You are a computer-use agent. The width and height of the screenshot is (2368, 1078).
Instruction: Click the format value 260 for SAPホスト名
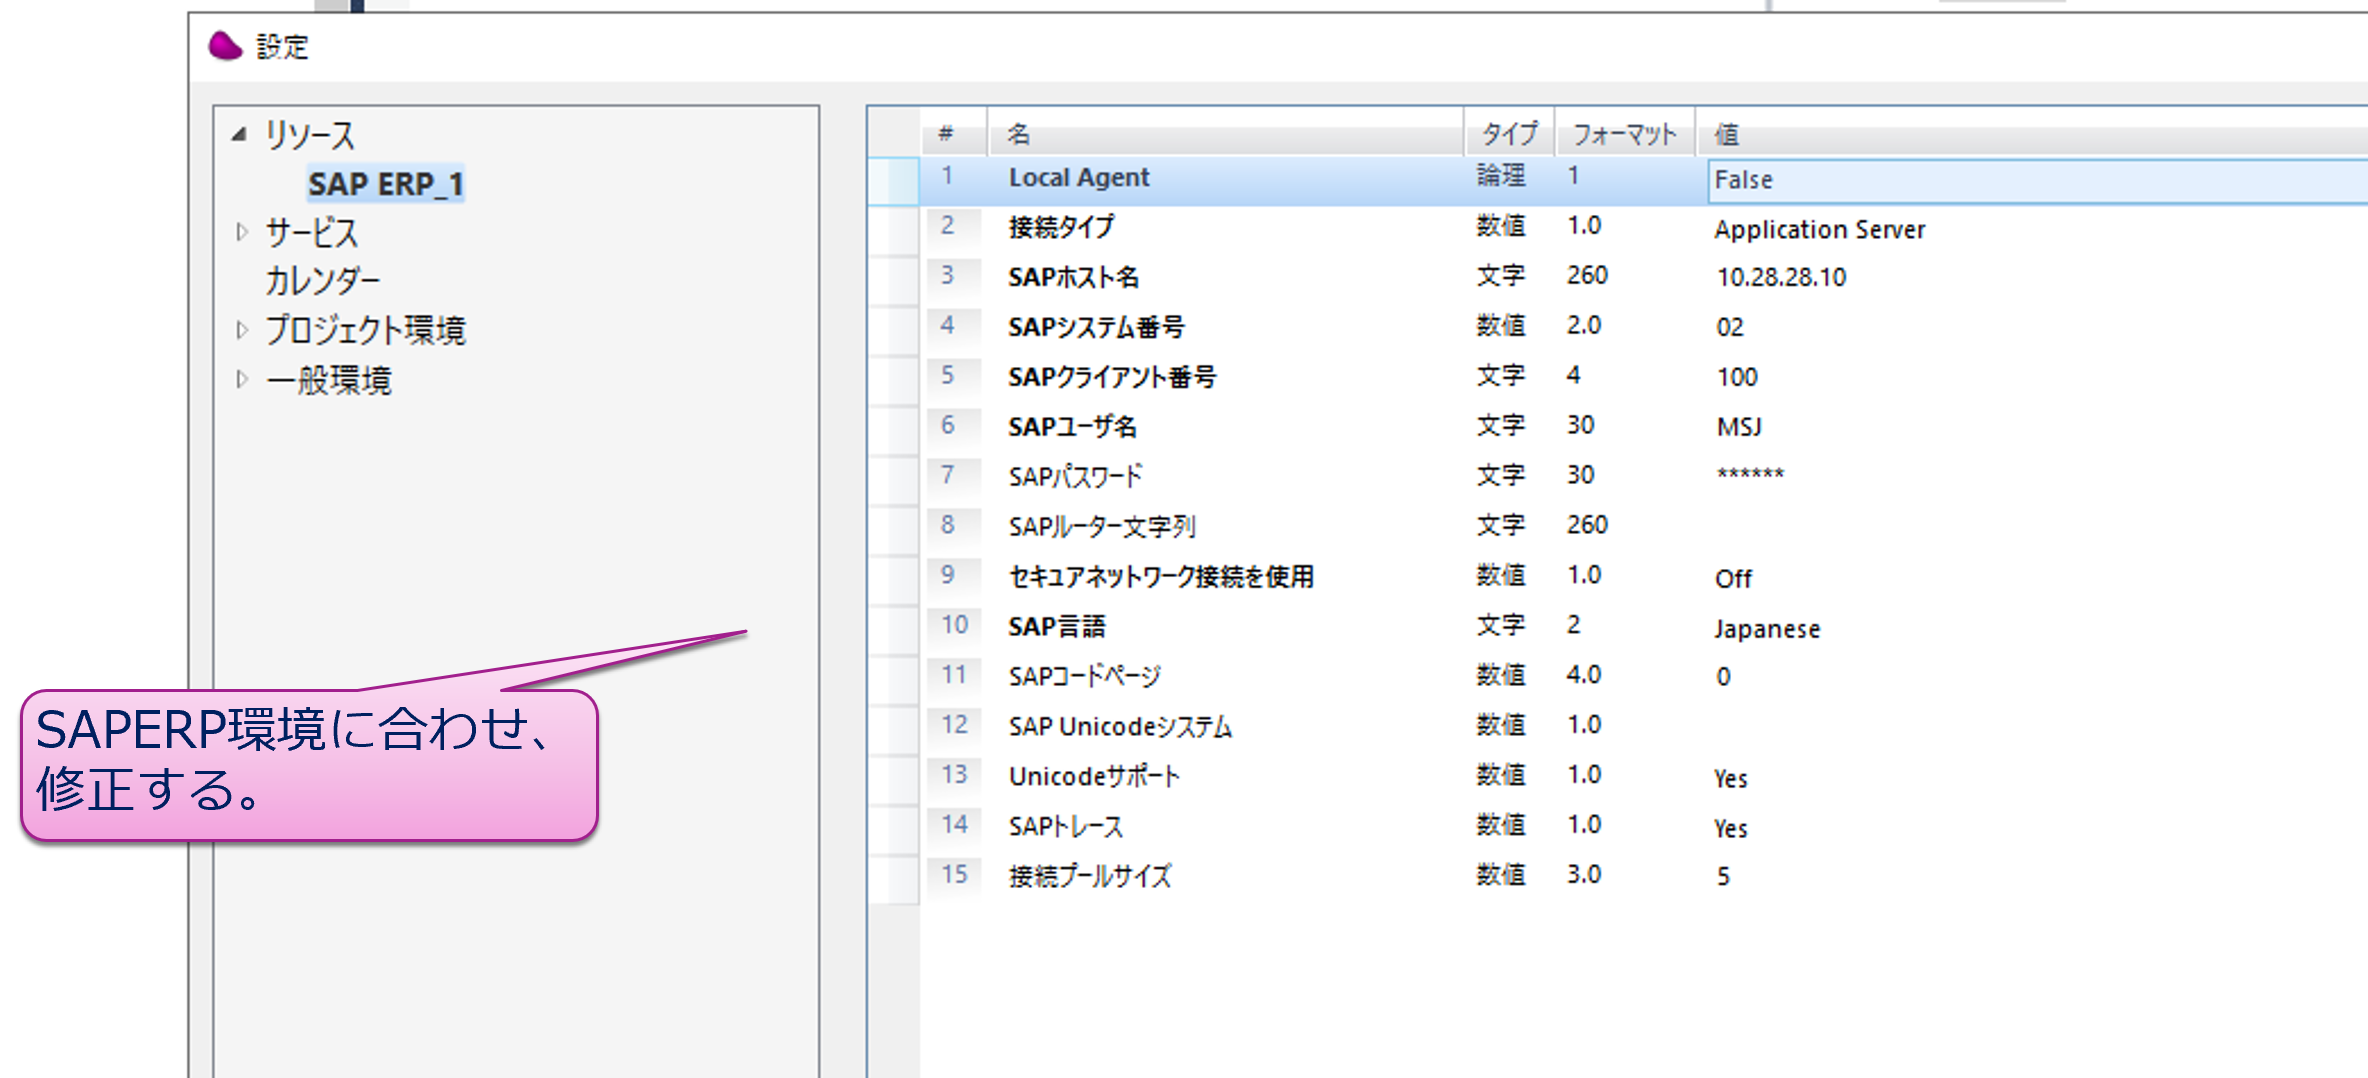pyautogui.click(x=1587, y=275)
